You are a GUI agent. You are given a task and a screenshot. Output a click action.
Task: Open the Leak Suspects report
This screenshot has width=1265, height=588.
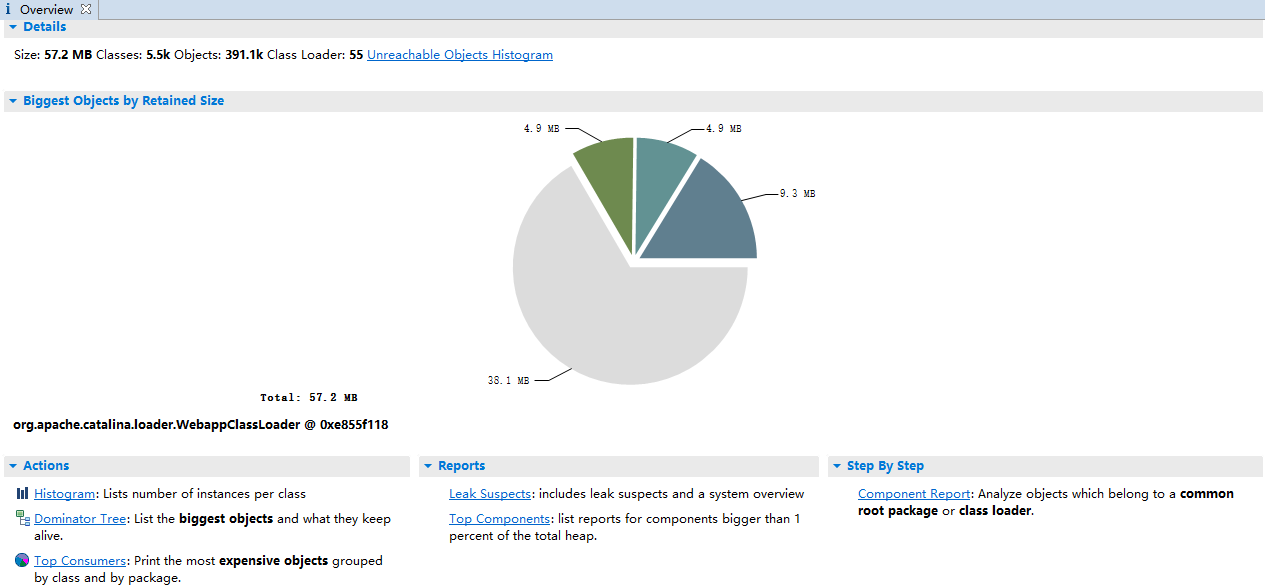point(490,494)
